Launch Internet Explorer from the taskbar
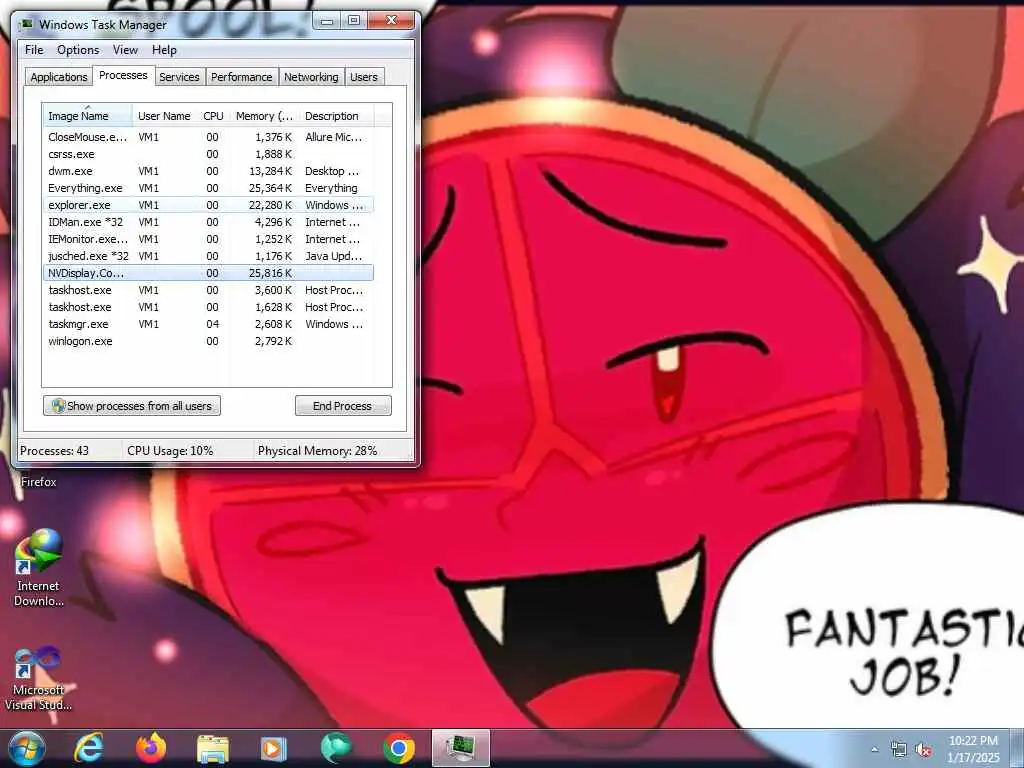 (x=88, y=748)
